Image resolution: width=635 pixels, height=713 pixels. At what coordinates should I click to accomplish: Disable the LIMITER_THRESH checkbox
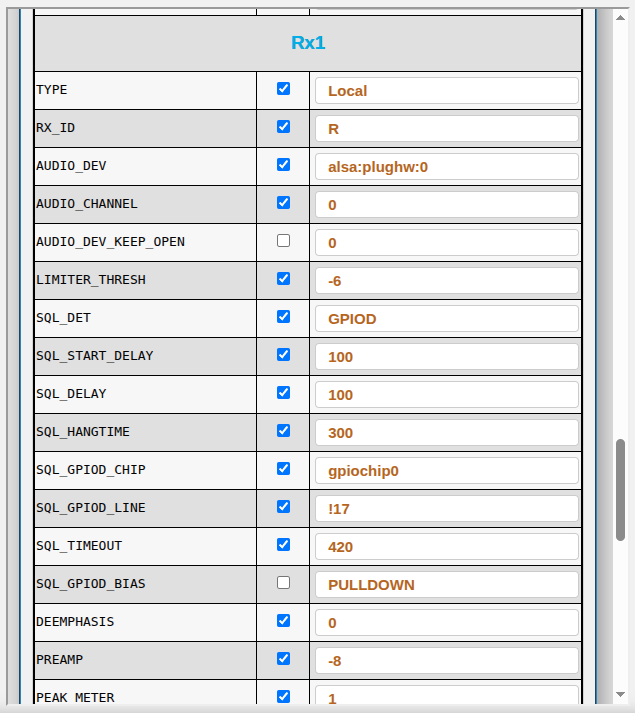tap(283, 279)
